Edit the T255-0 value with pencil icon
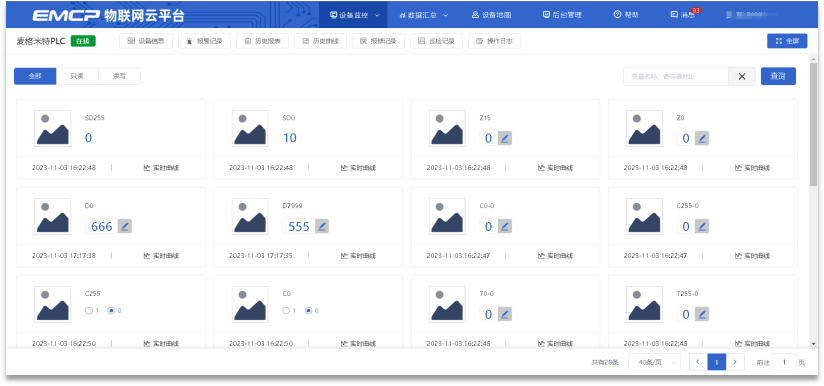The height and width of the screenshot is (386, 824). coord(702,314)
